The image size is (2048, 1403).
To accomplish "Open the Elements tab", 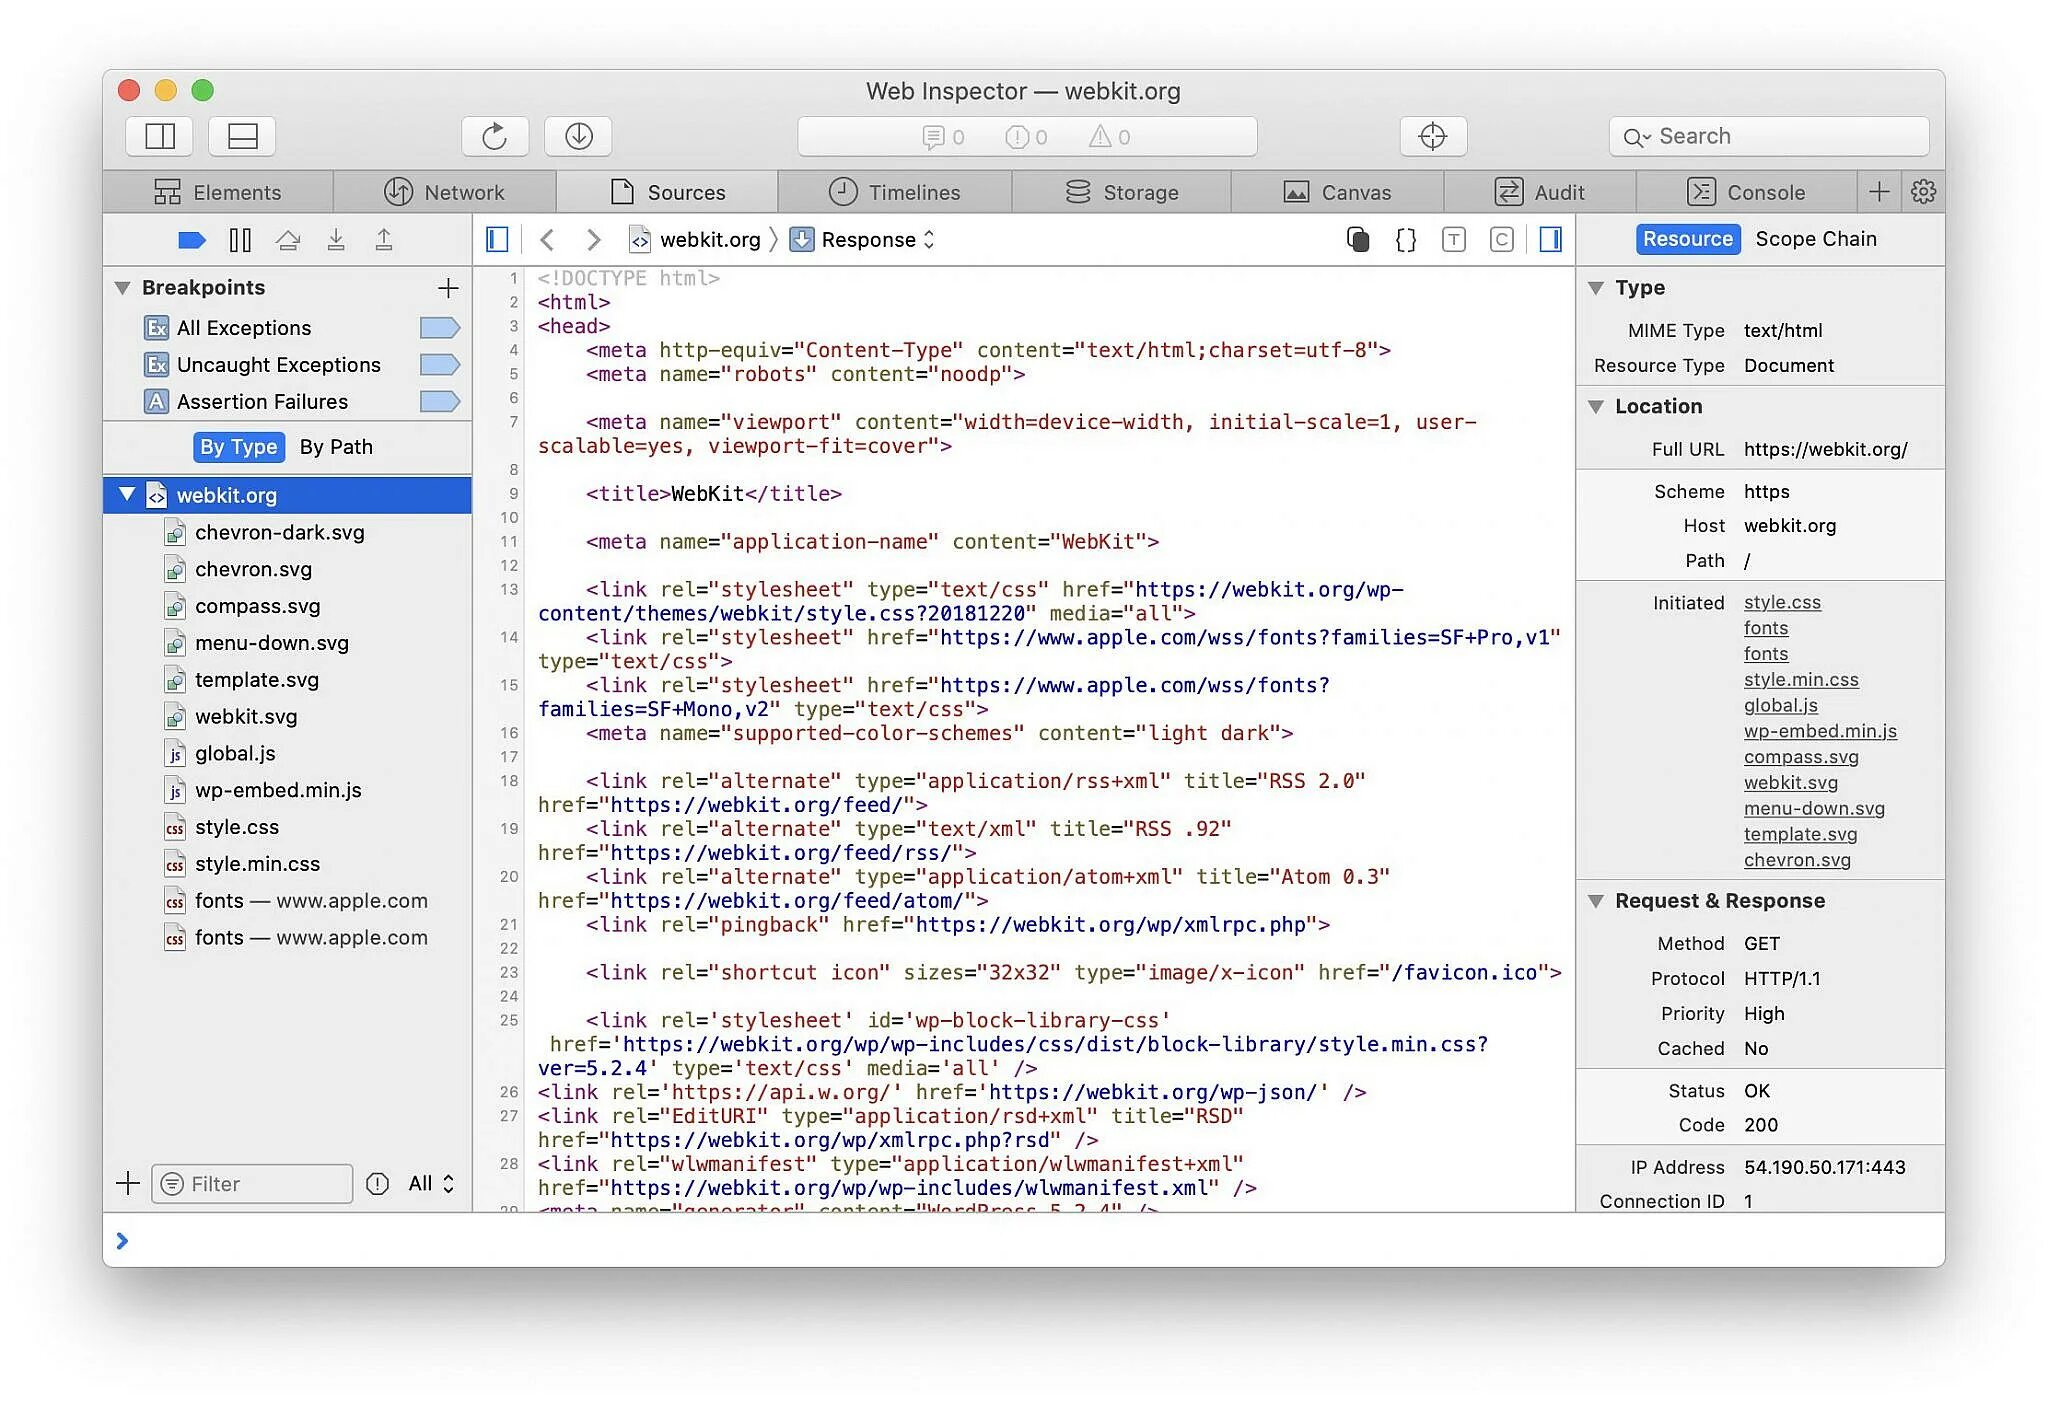I will (218, 192).
